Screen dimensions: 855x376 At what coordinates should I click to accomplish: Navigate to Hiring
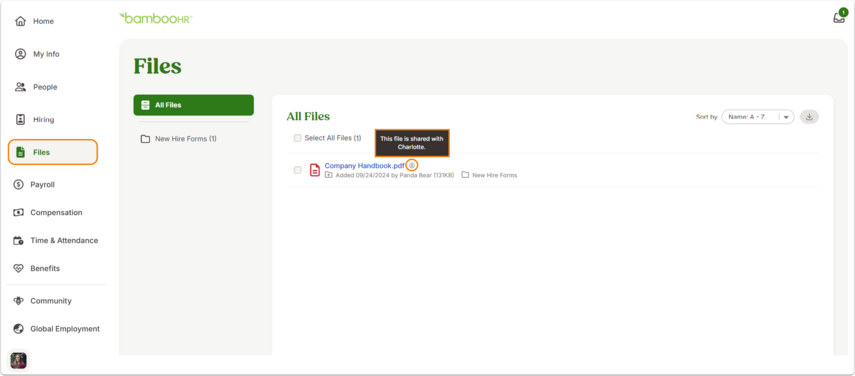[x=34, y=119]
